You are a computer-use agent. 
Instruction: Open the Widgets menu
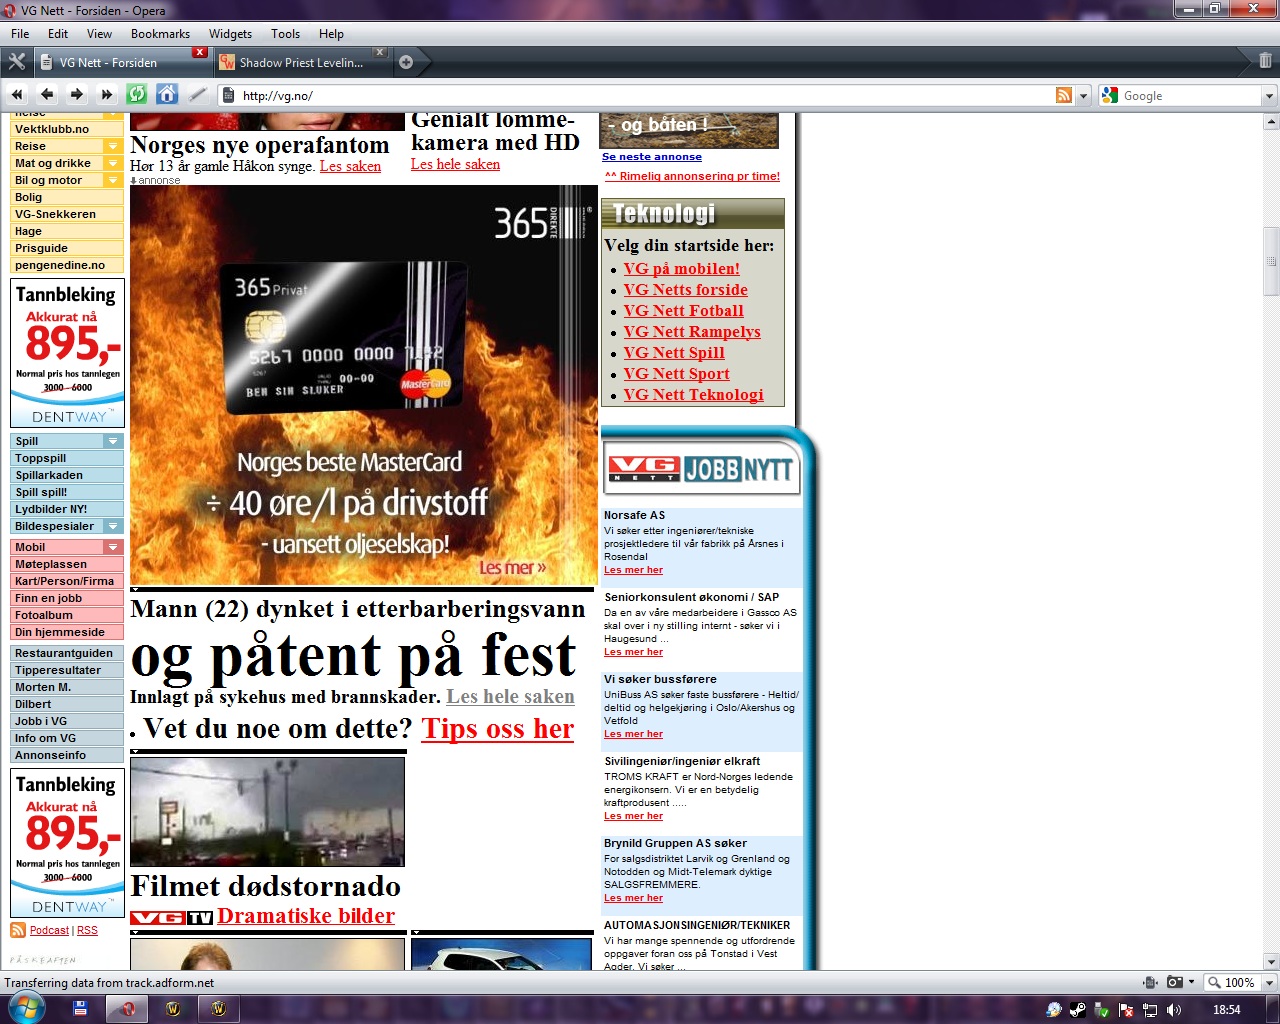(230, 34)
